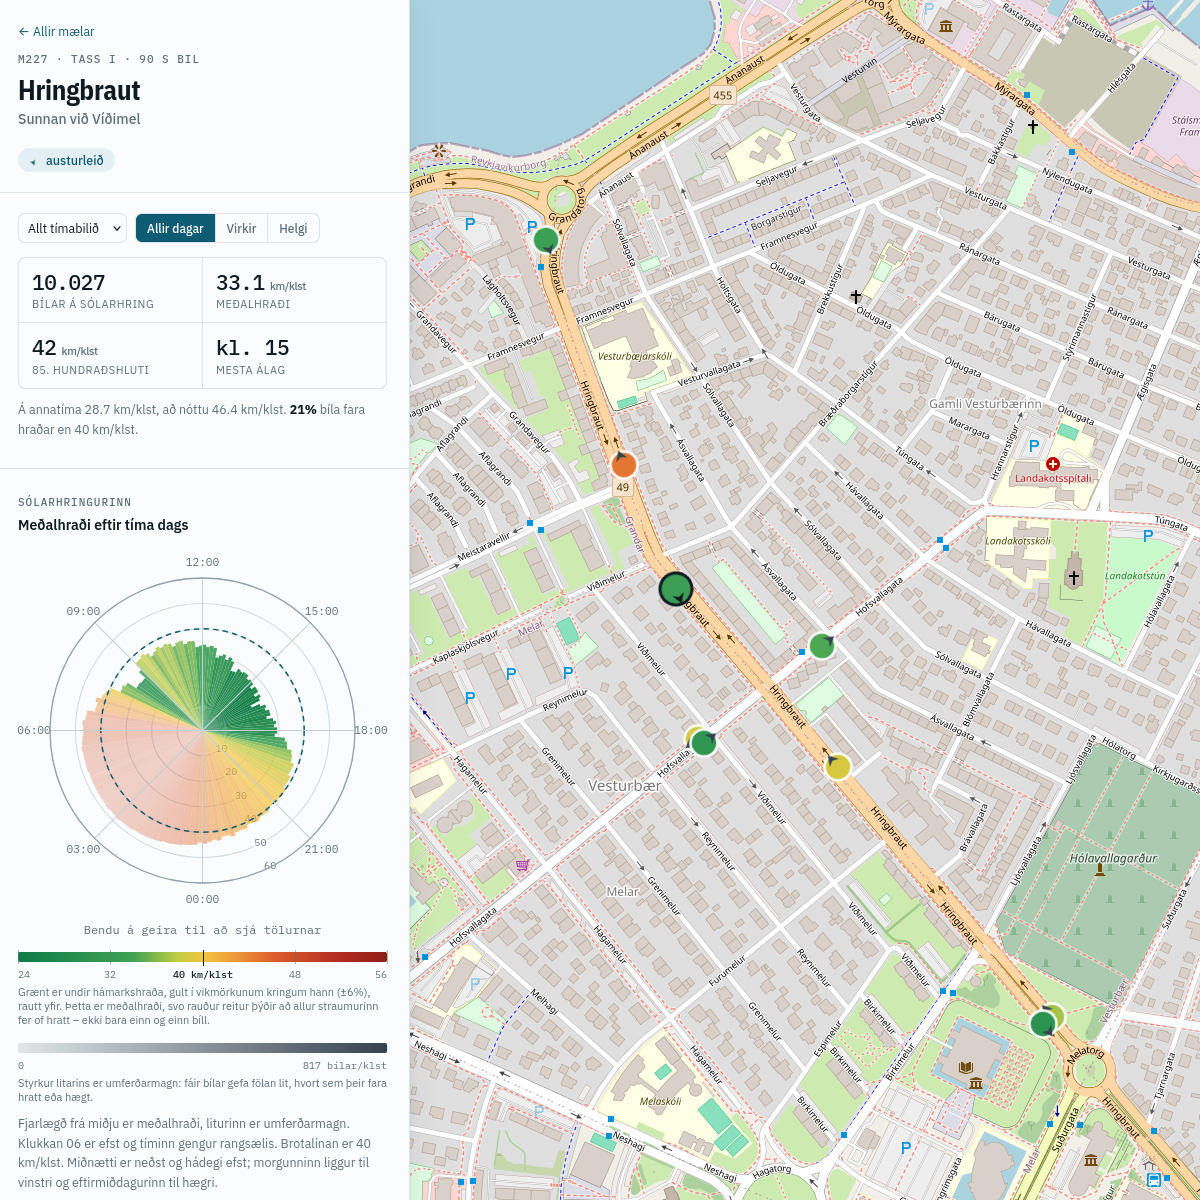The width and height of the screenshot is (1200, 1200).
Task: Click the 40 km/klst legend marker label
Action: (203, 975)
